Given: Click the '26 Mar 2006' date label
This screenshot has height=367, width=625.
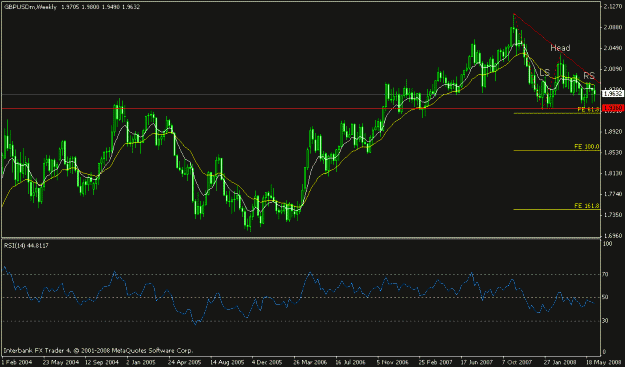Looking at the screenshot, I should tap(310, 362).
